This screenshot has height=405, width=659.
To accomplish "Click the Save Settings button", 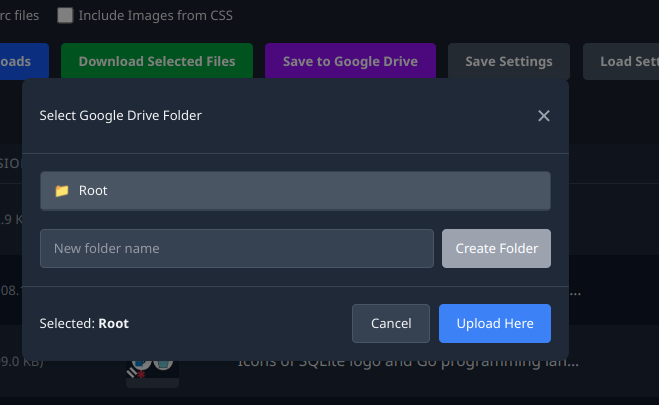I will point(509,61).
